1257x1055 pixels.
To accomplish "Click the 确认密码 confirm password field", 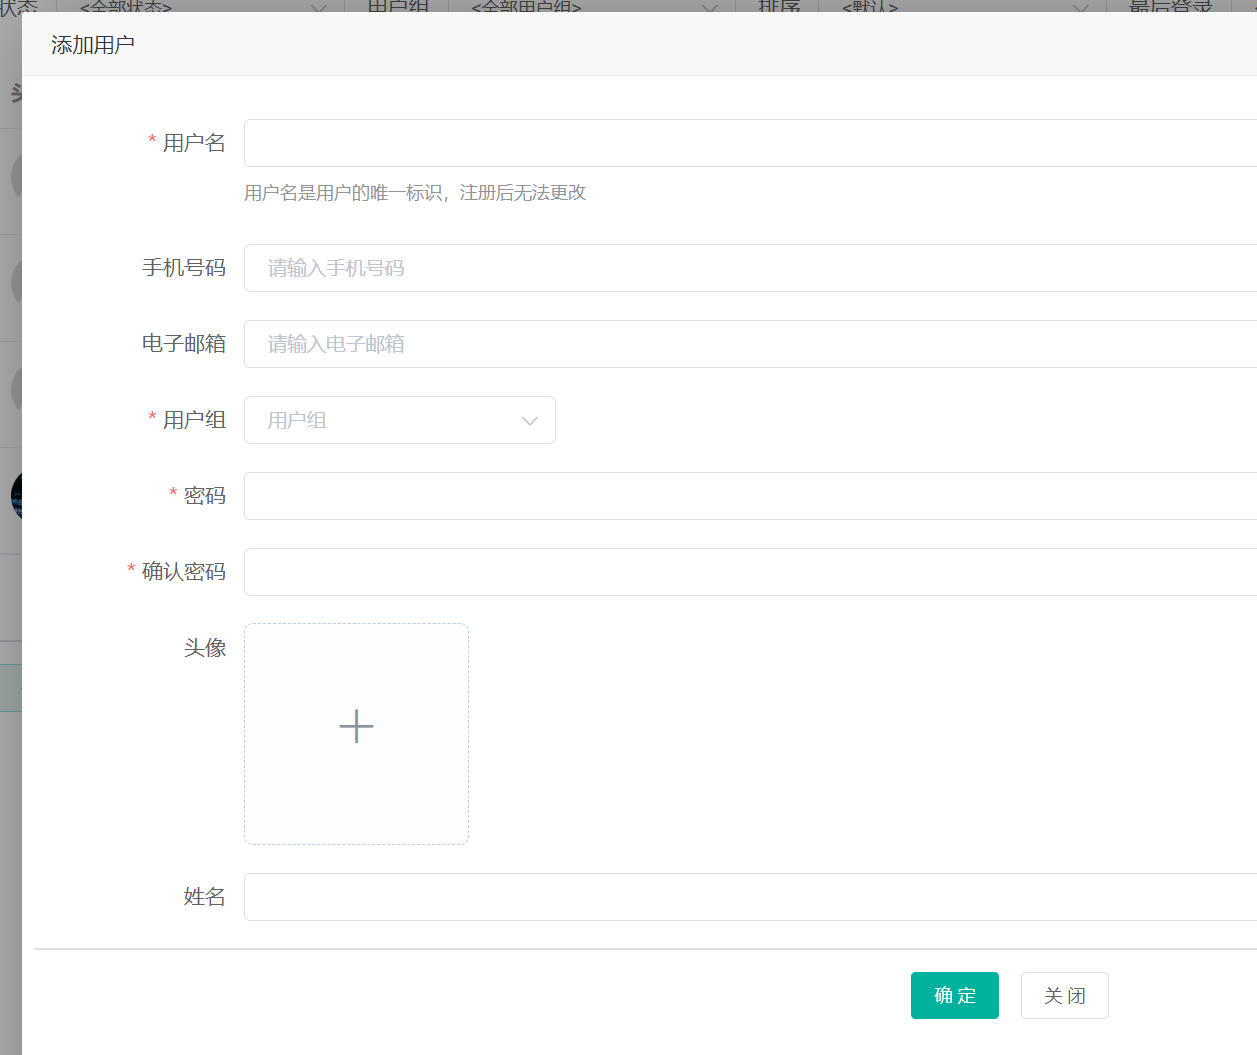I will pos(700,571).
